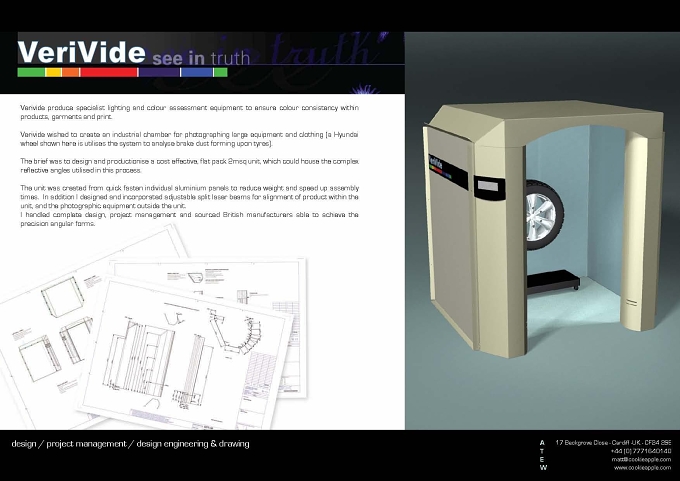Click the green swatch at left of color bar
This screenshot has height=481, width=680.
click(31, 72)
